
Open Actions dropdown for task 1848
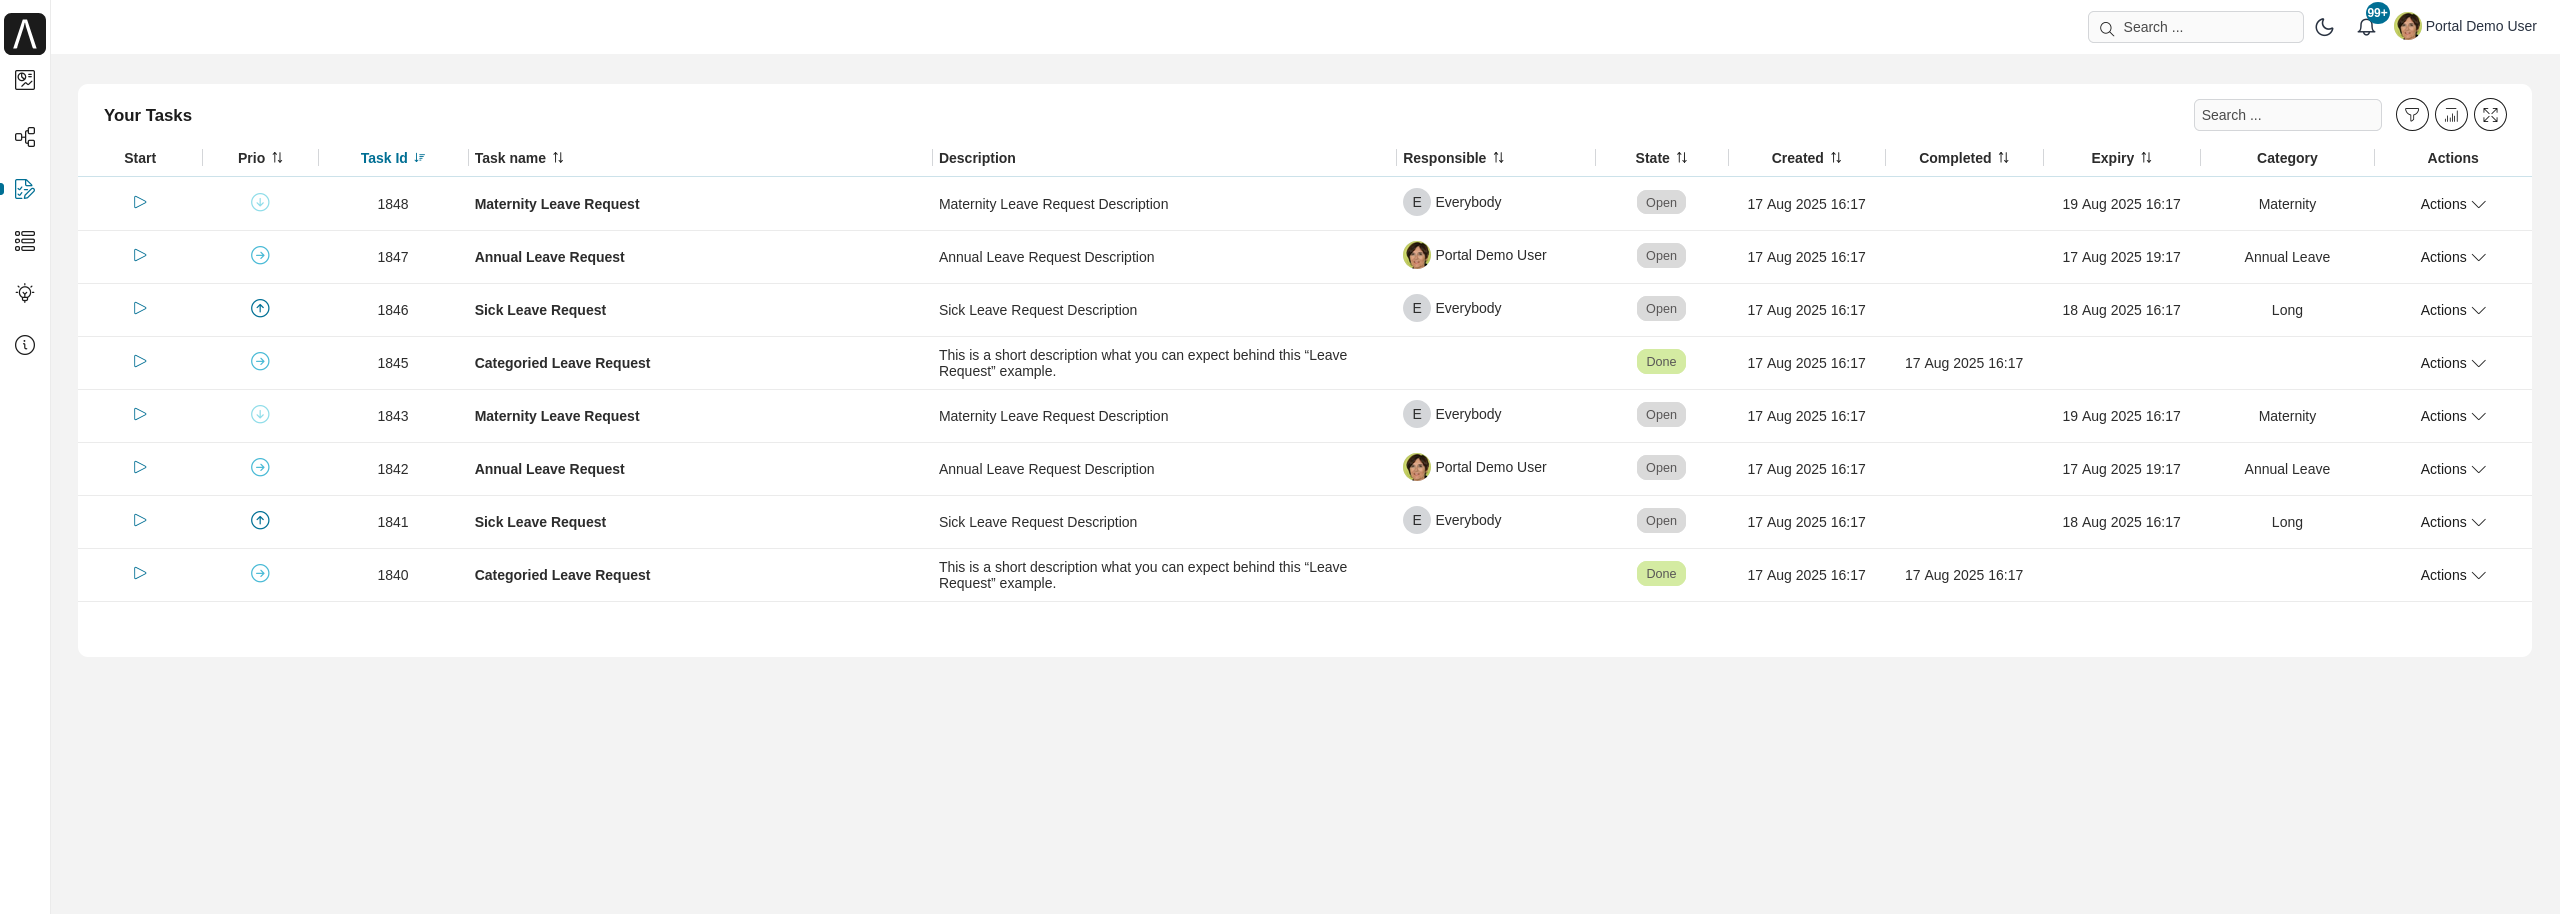(2452, 204)
